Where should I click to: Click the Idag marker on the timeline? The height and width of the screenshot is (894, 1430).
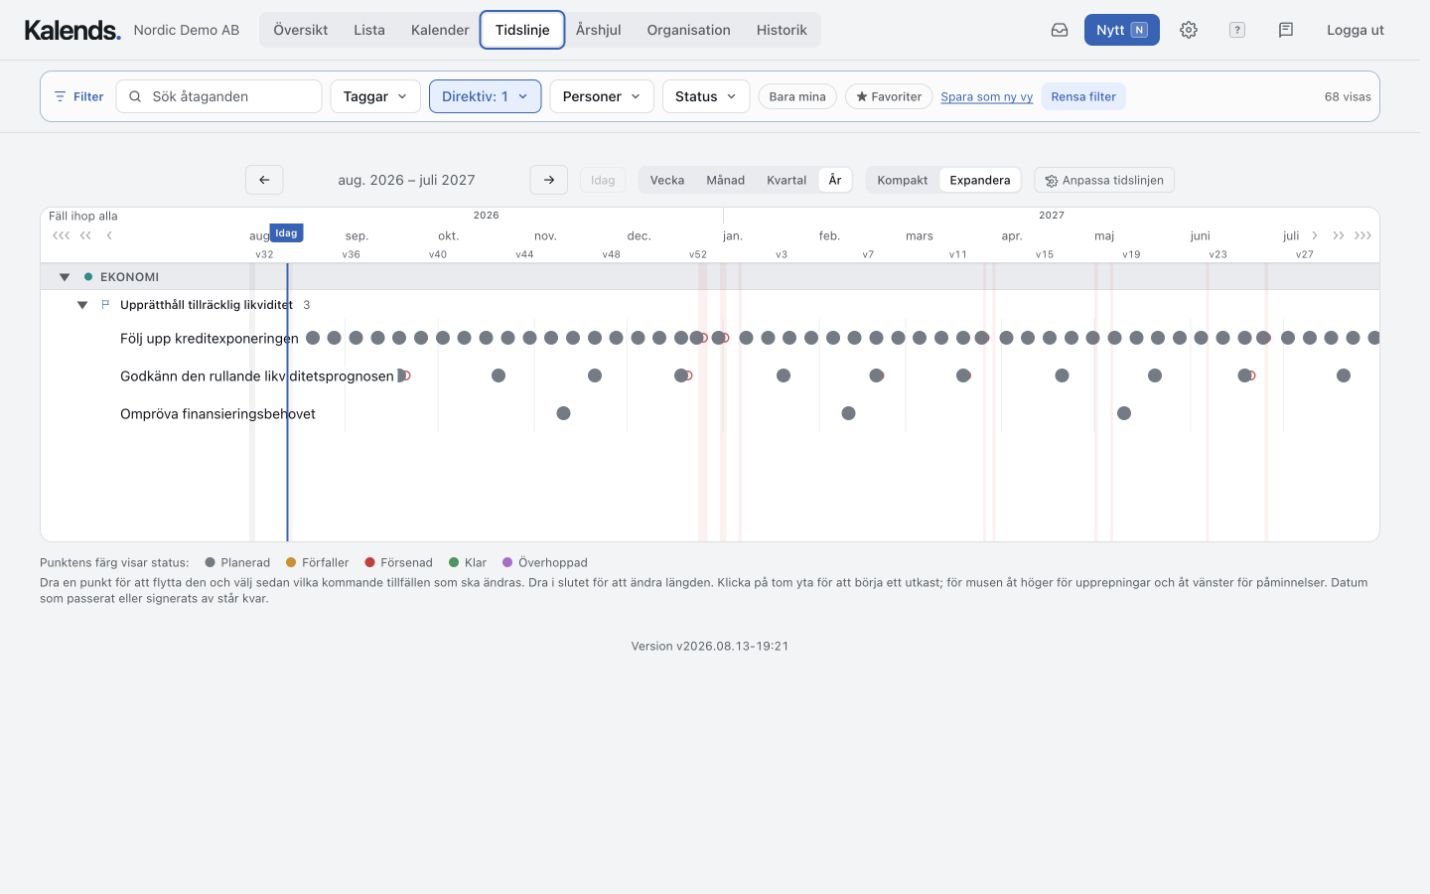point(286,233)
